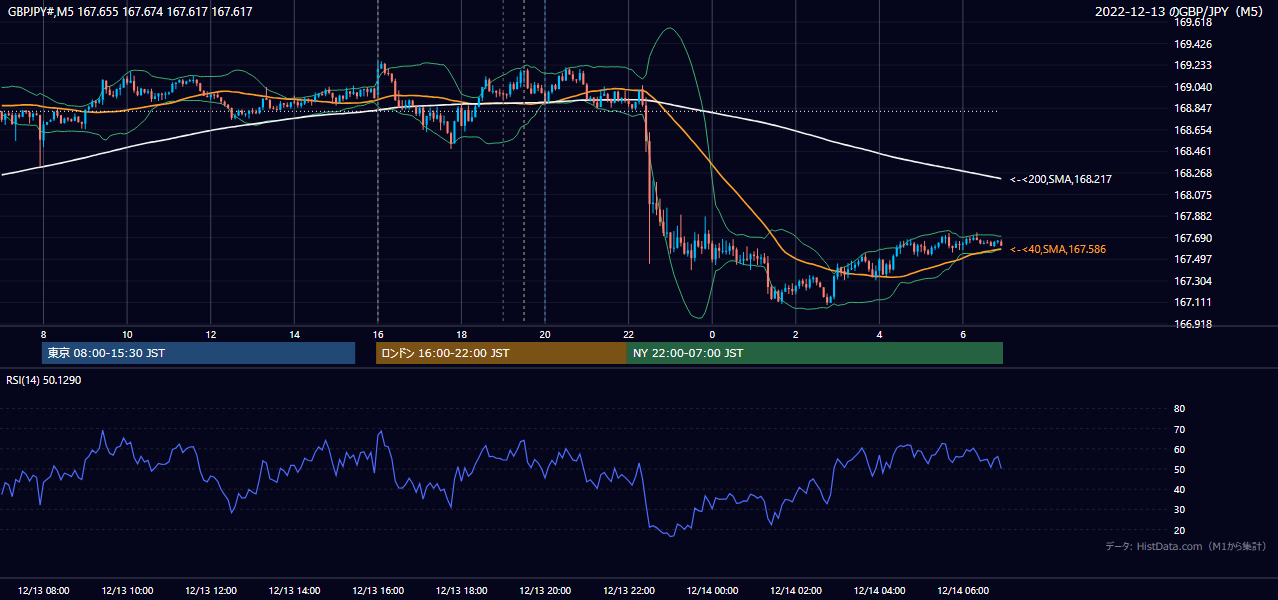
Task: Click hour label 14 under the price chart
Action: 294,334
